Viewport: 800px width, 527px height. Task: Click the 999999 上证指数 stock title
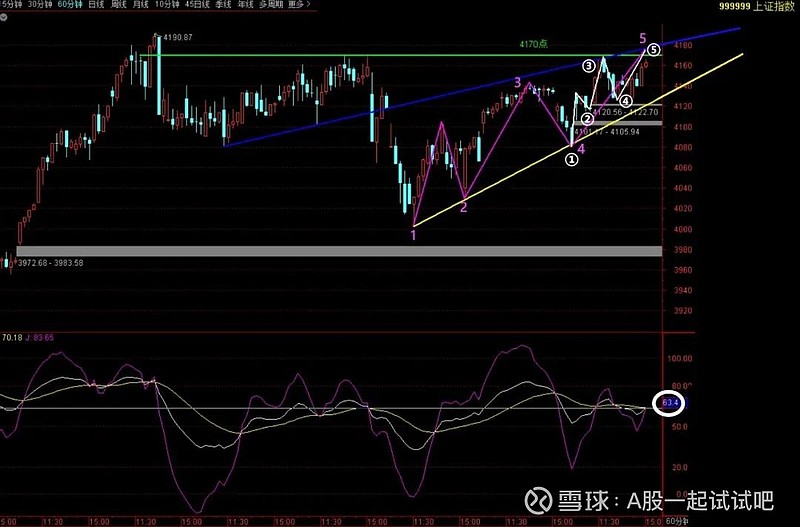757,7
